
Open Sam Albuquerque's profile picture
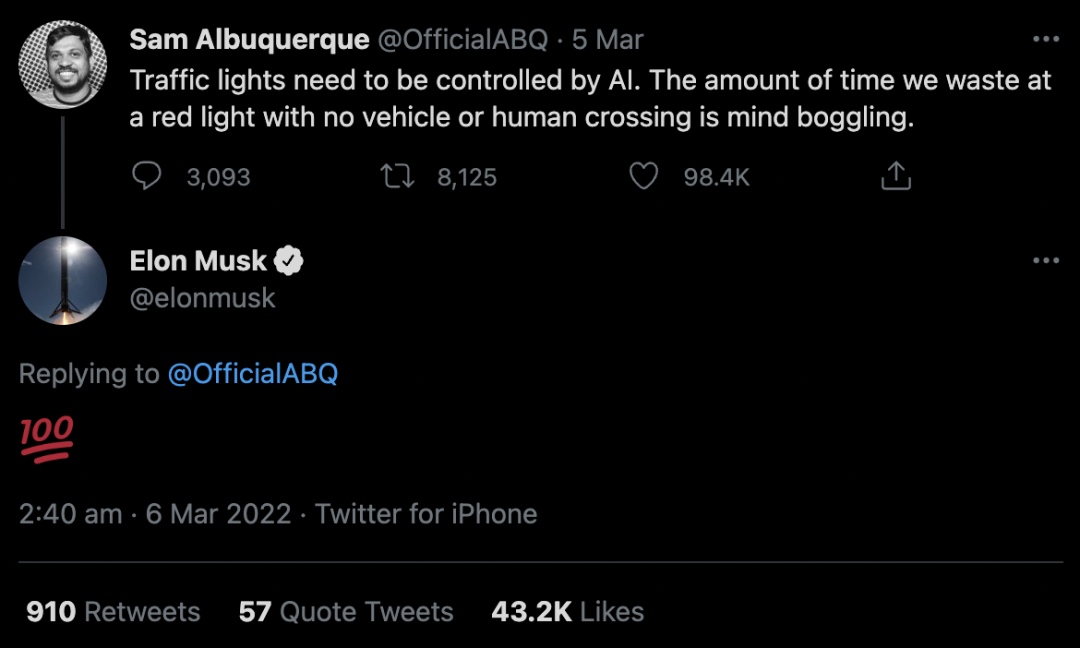click(63, 63)
